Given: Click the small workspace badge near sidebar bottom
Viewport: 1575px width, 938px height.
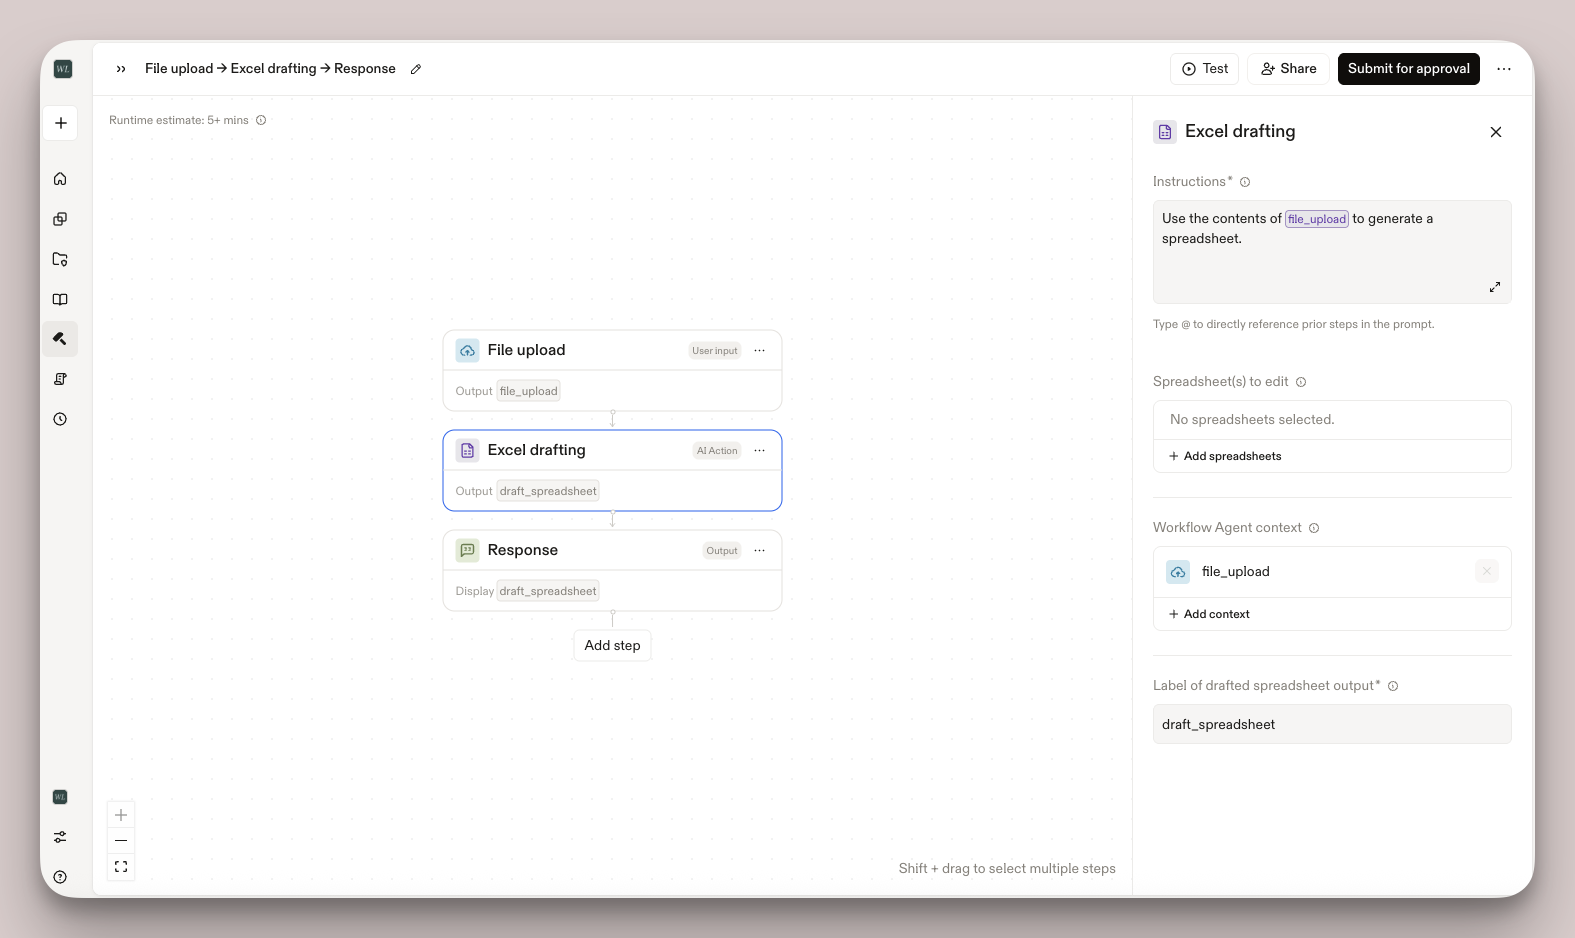Looking at the screenshot, I should coord(60,797).
